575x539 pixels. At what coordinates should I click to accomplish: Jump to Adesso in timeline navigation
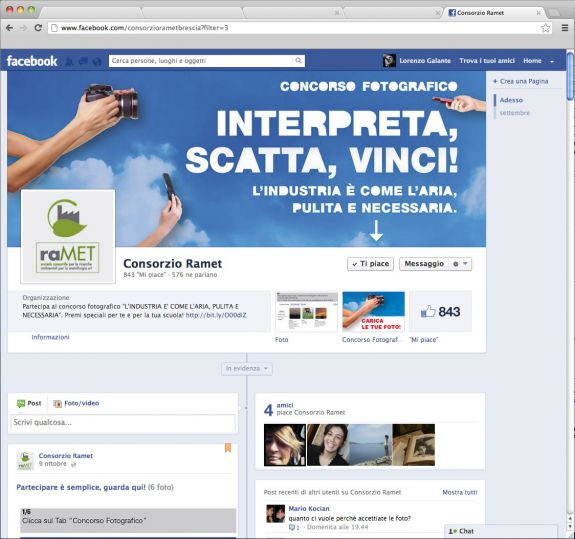tap(511, 100)
